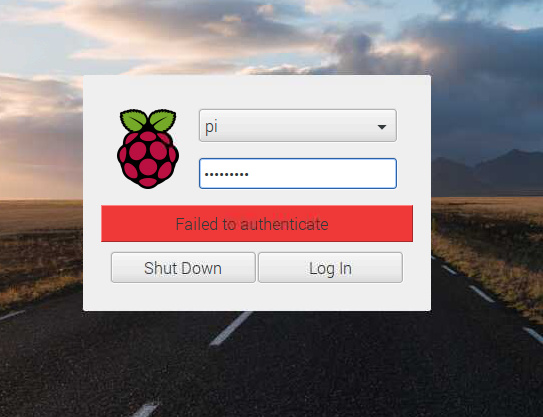
Task: Click the 'Shut Down' label text
Action: 183,268
